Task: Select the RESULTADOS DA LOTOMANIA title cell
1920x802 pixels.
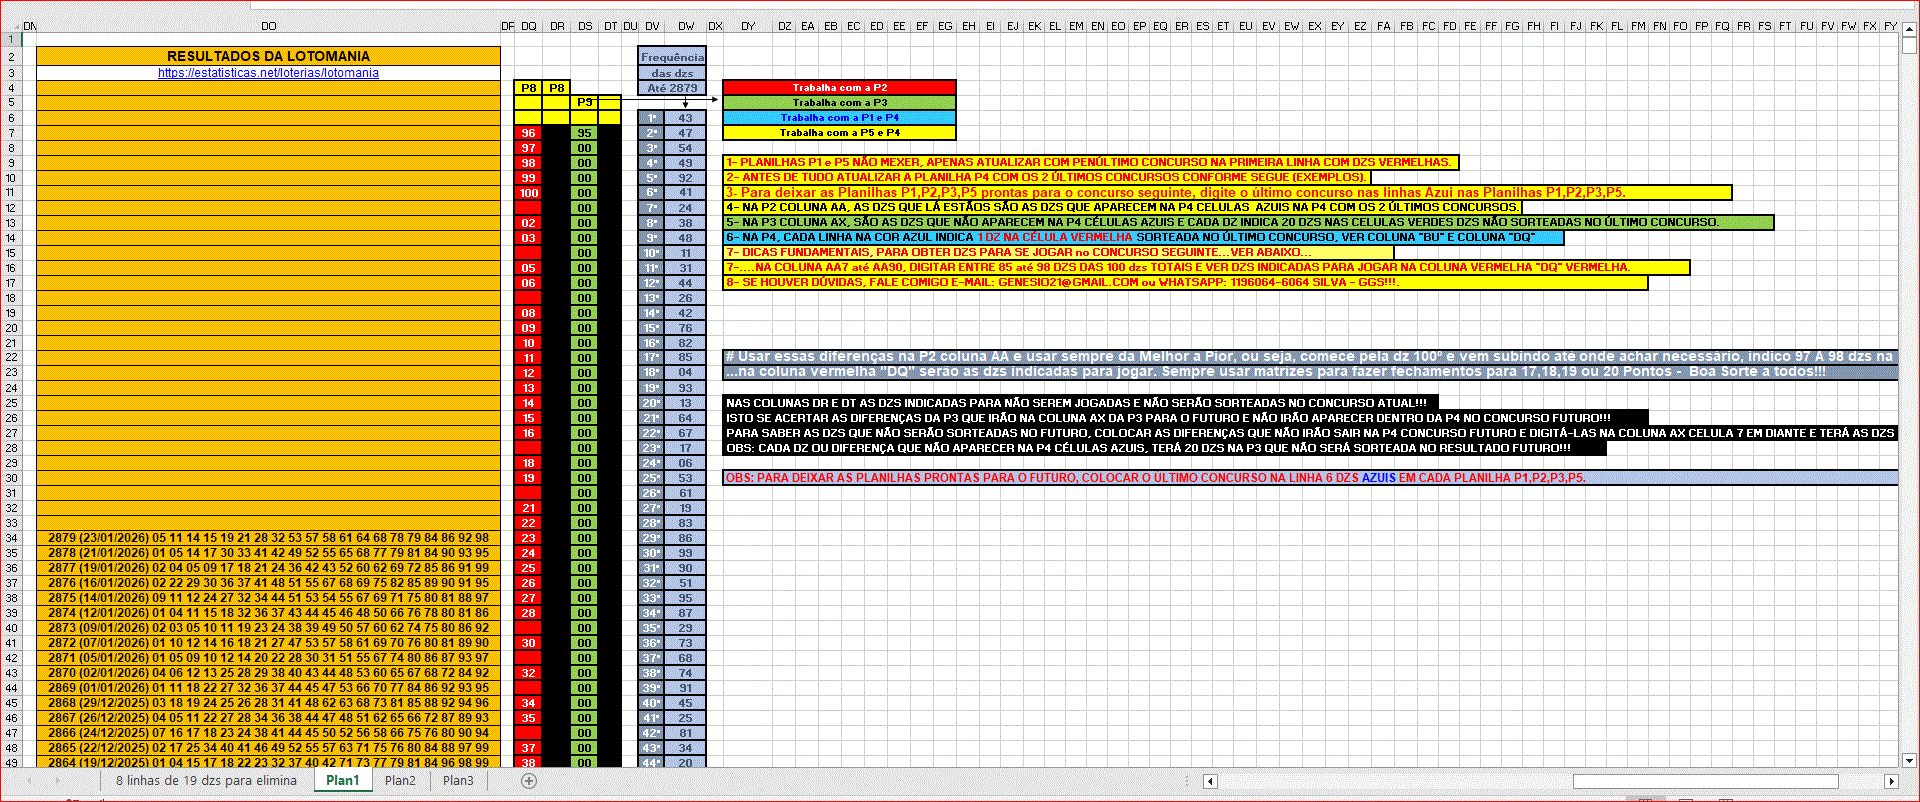Action: tap(268, 56)
